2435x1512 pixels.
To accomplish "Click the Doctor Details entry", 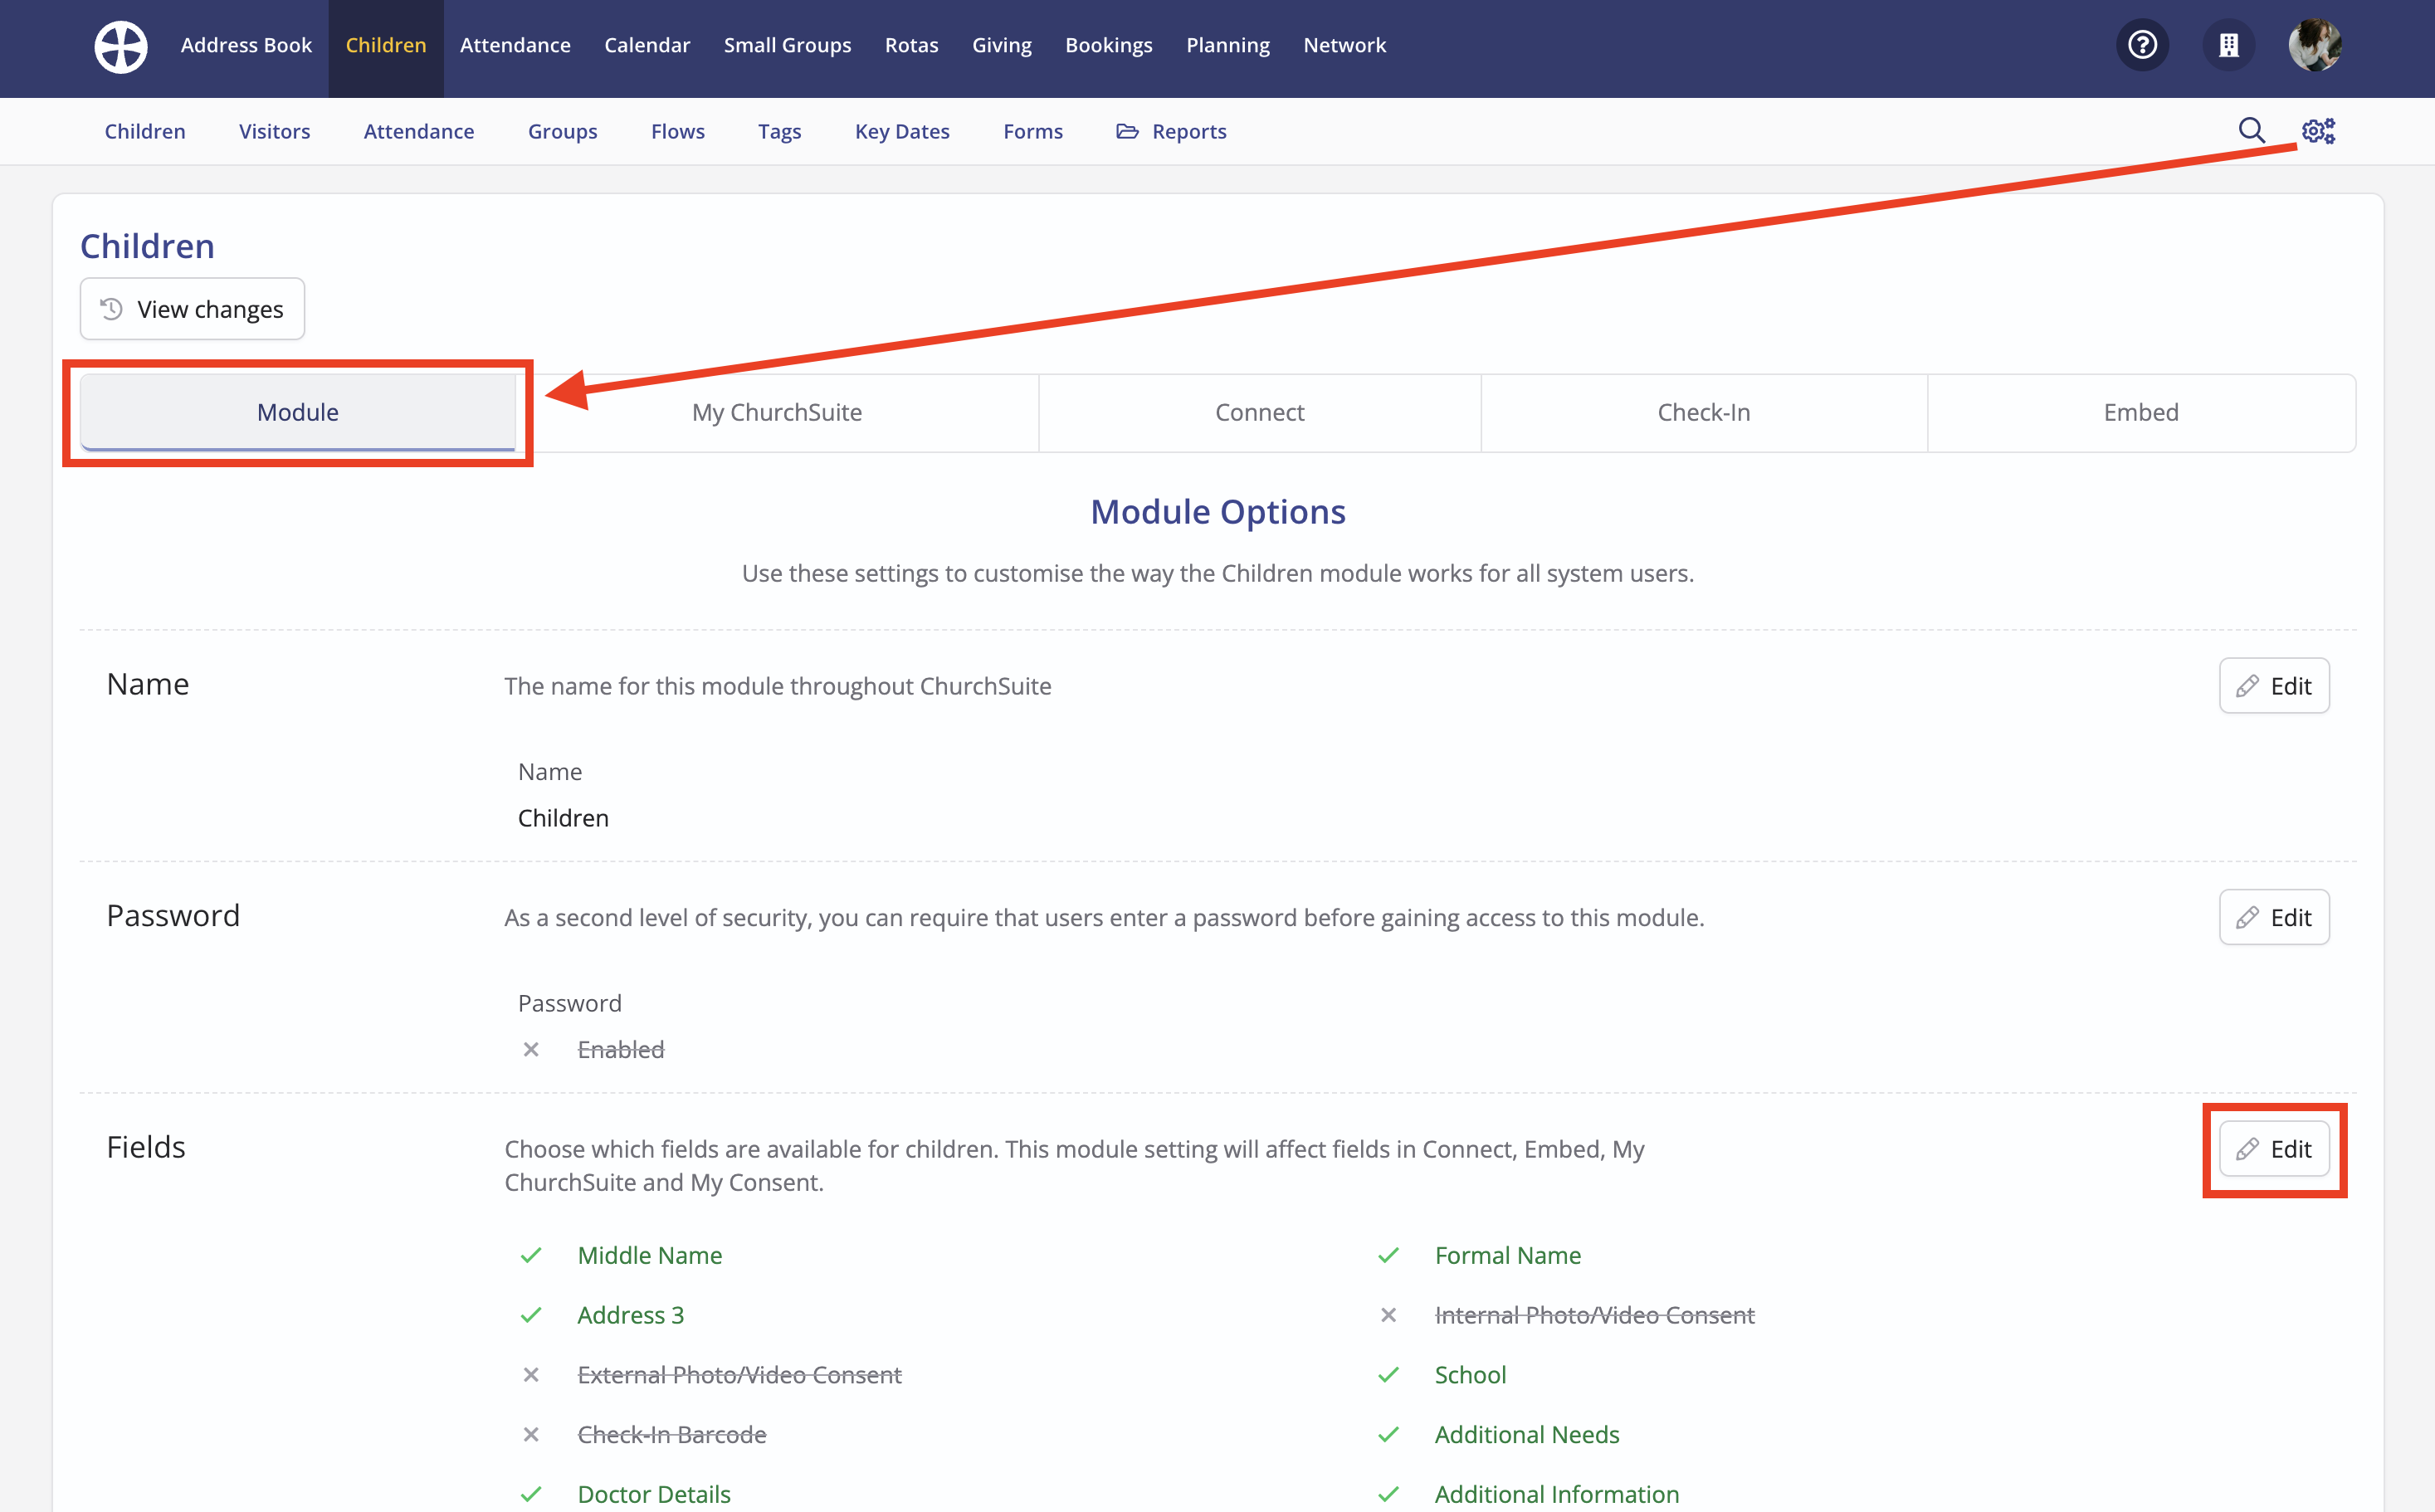I will click(654, 1494).
